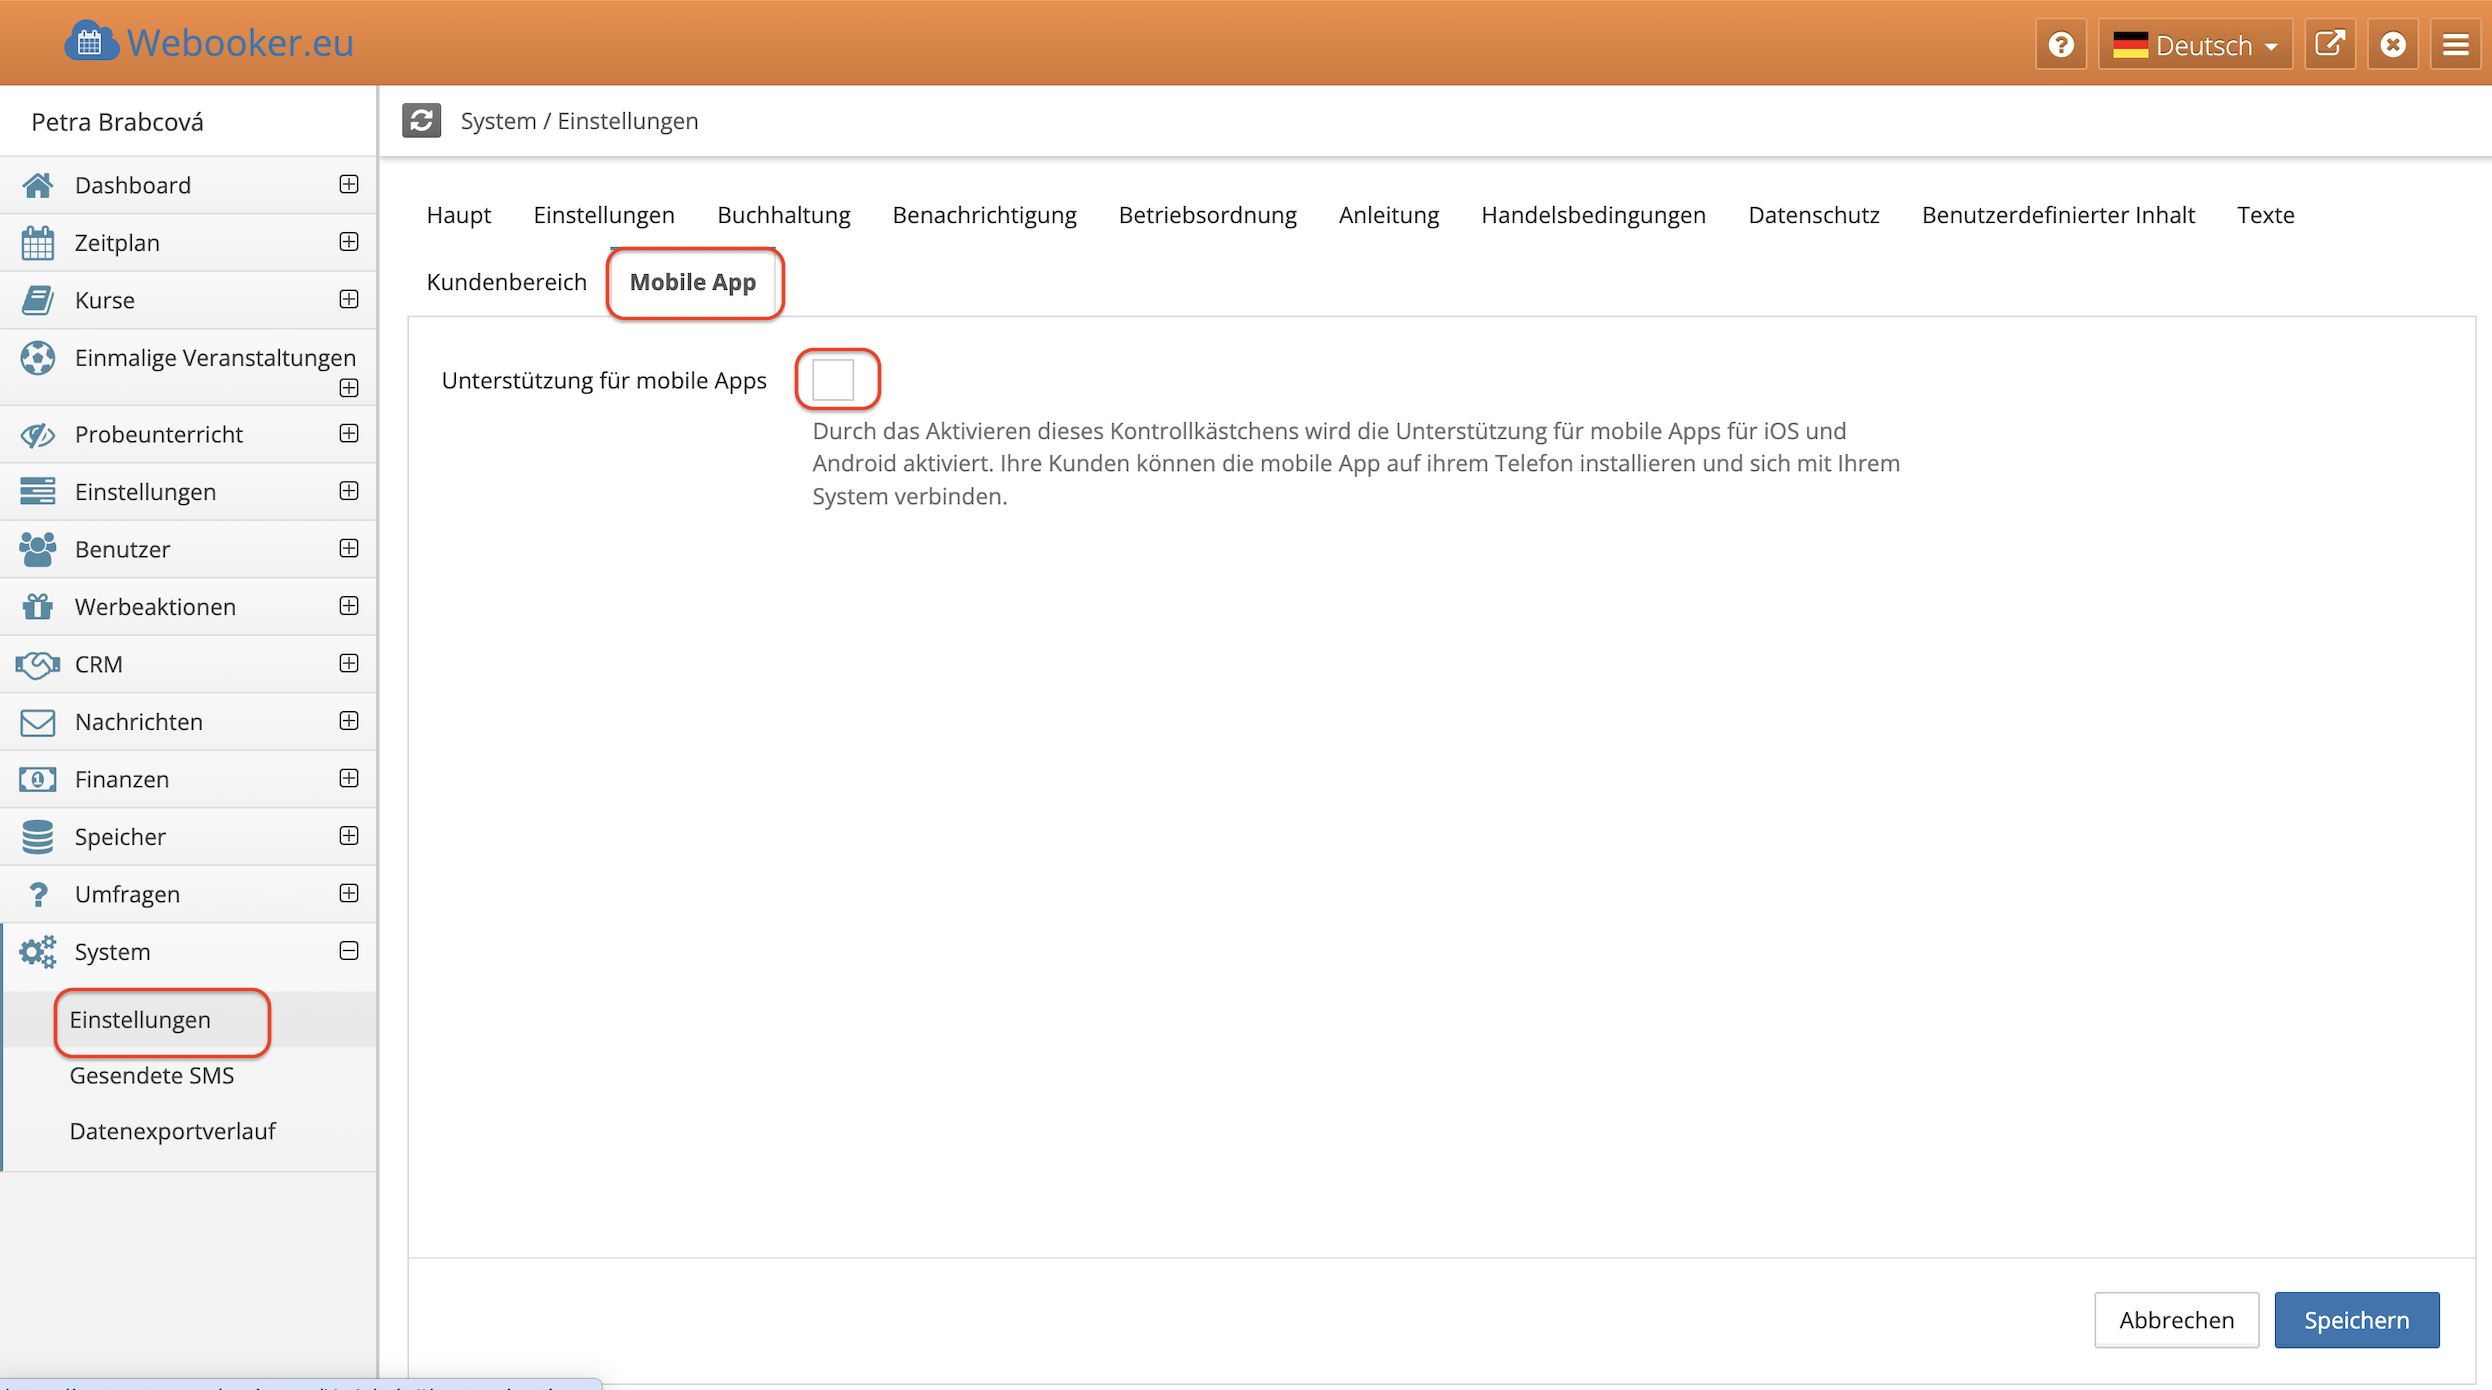2492x1390 pixels.
Task: Select the Datenschutz tab
Action: pos(1813,215)
